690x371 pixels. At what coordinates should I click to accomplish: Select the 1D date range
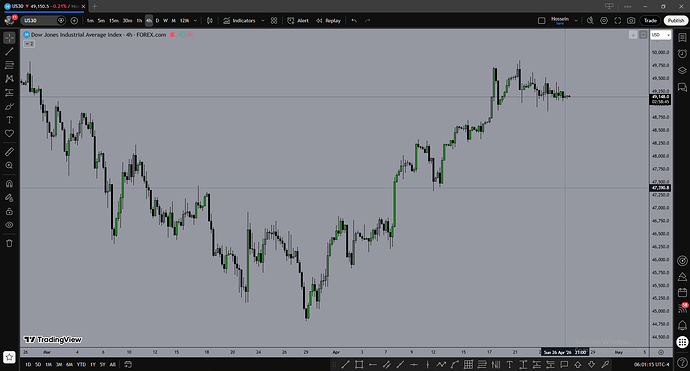click(x=28, y=364)
